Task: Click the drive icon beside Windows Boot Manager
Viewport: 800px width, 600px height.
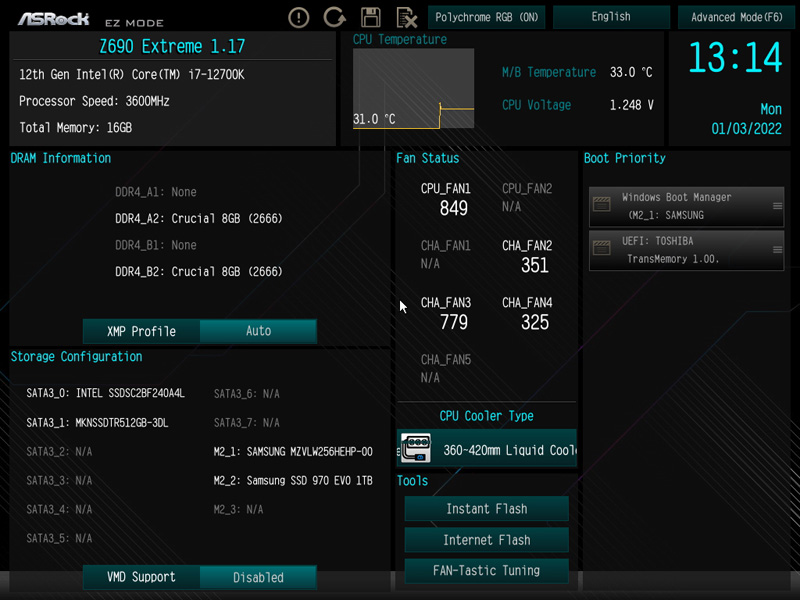Action: (x=602, y=205)
